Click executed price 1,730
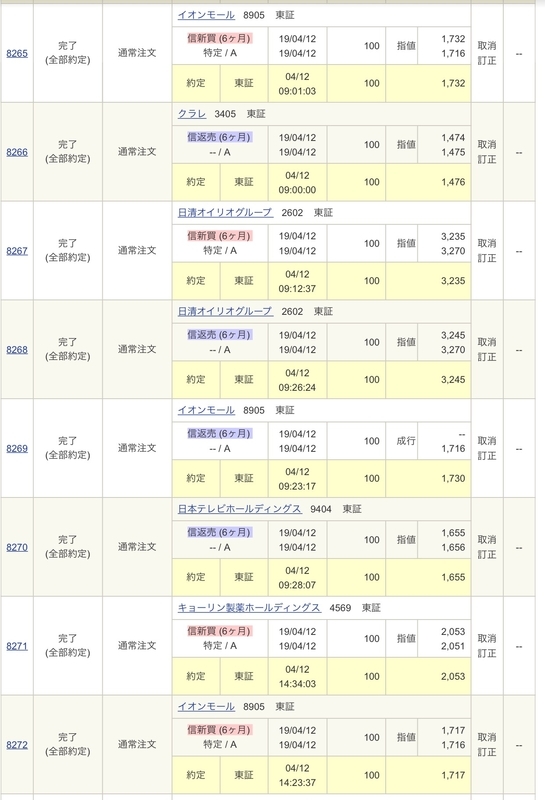This screenshot has width=545, height=800. pos(453,479)
